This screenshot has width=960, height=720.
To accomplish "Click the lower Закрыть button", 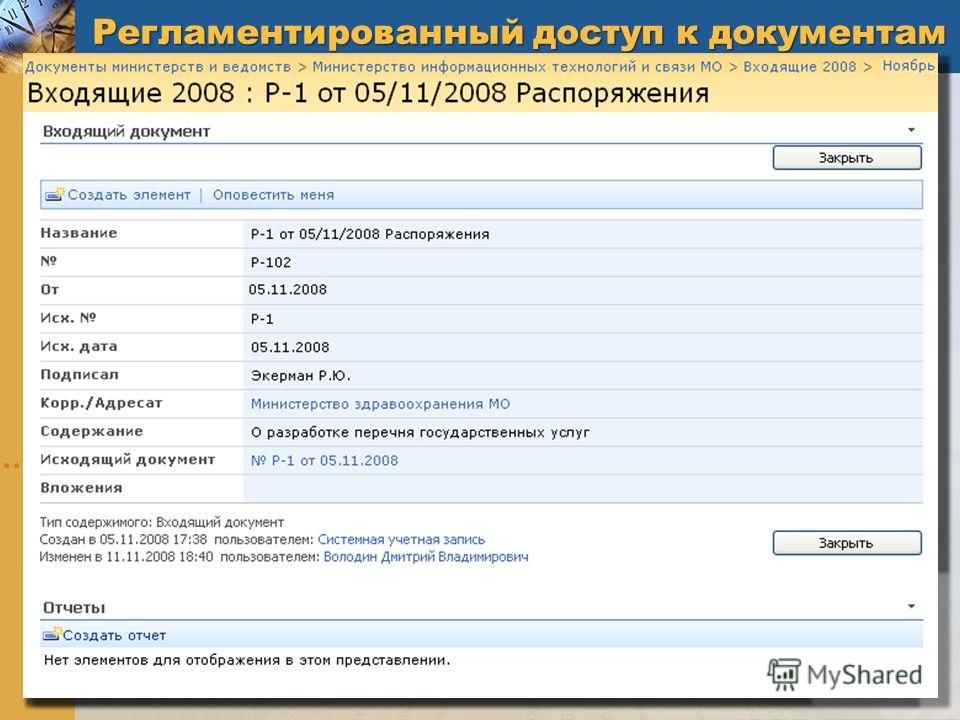I will pos(847,542).
